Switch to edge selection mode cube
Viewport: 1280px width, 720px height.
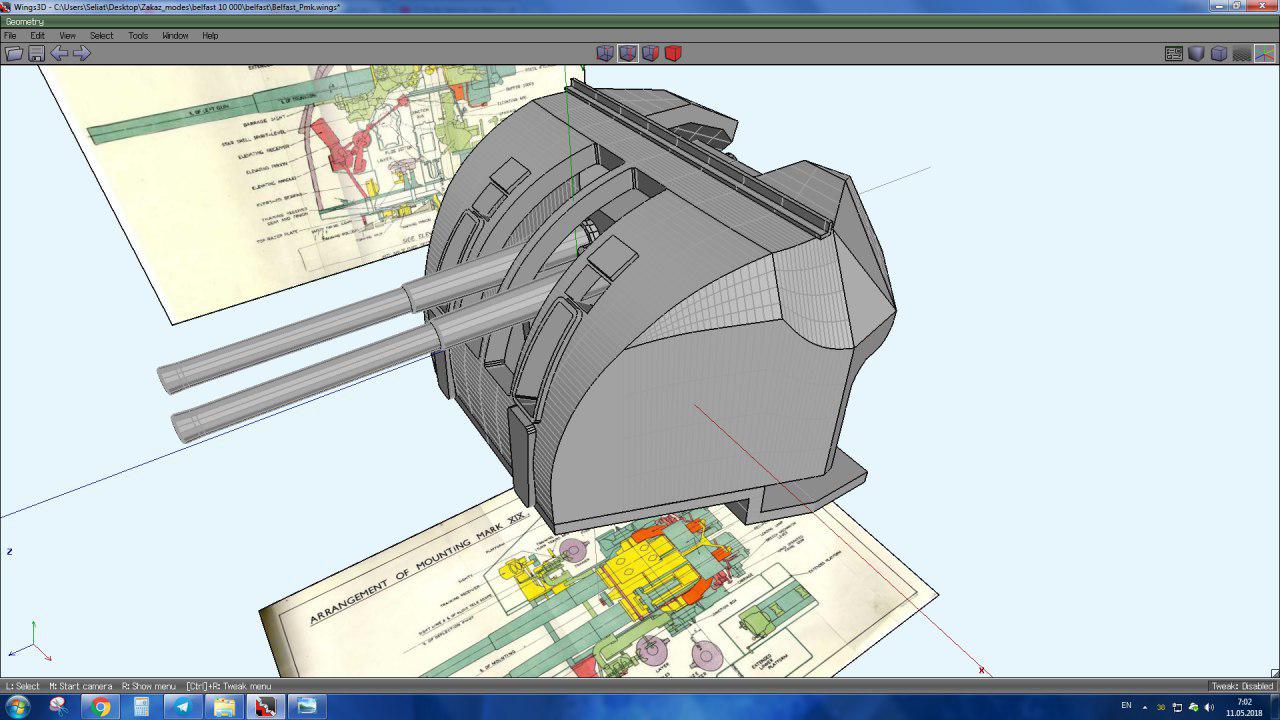tap(628, 53)
